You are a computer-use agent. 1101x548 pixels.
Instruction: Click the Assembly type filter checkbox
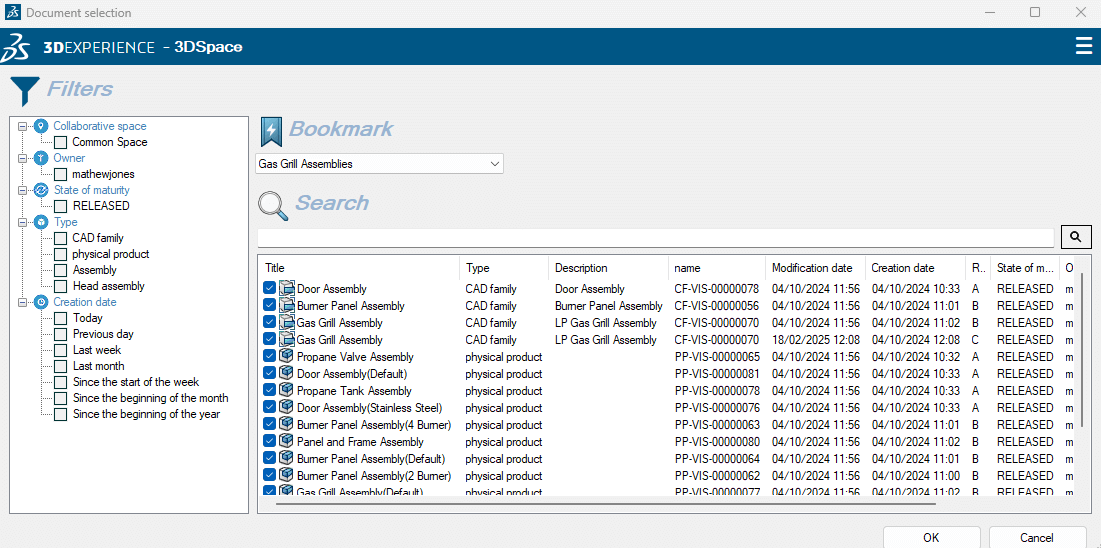click(61, 270)
